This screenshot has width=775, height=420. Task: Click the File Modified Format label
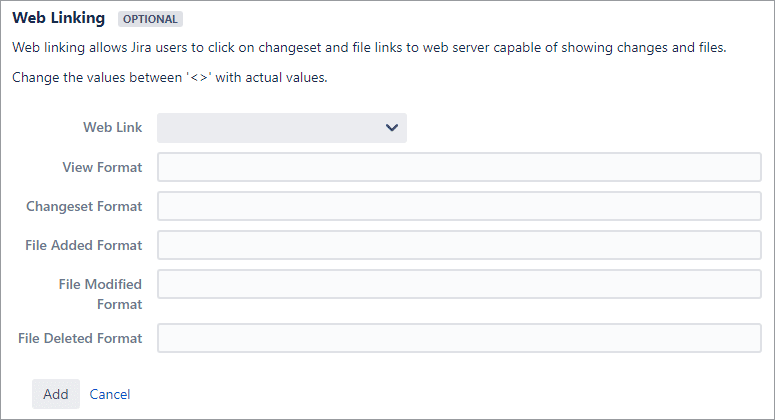click(x=100, y=294)
